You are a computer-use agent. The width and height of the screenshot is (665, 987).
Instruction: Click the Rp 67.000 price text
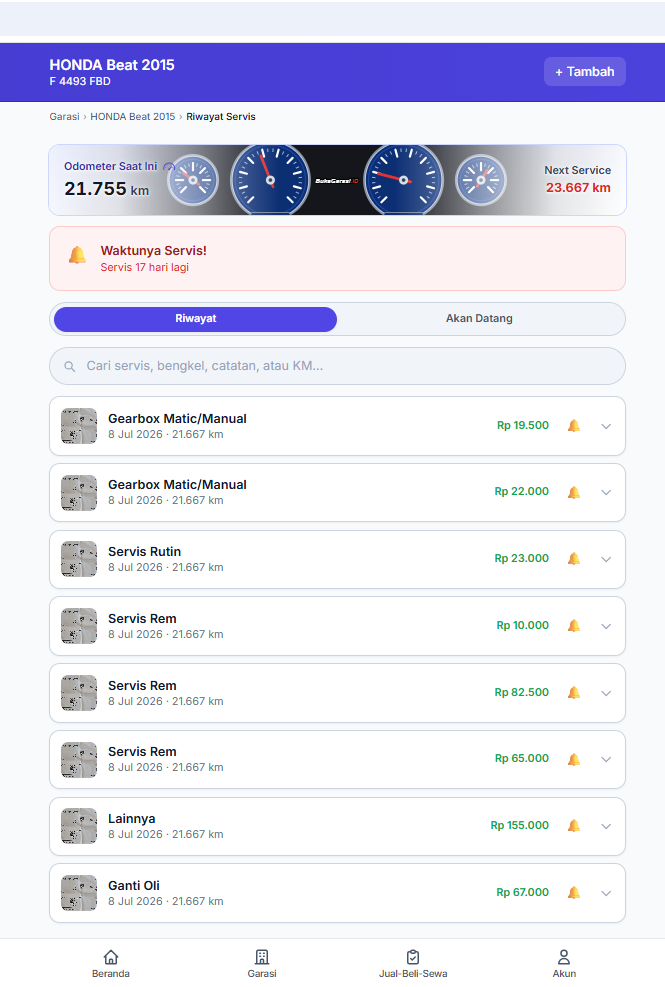coord(523,893)
